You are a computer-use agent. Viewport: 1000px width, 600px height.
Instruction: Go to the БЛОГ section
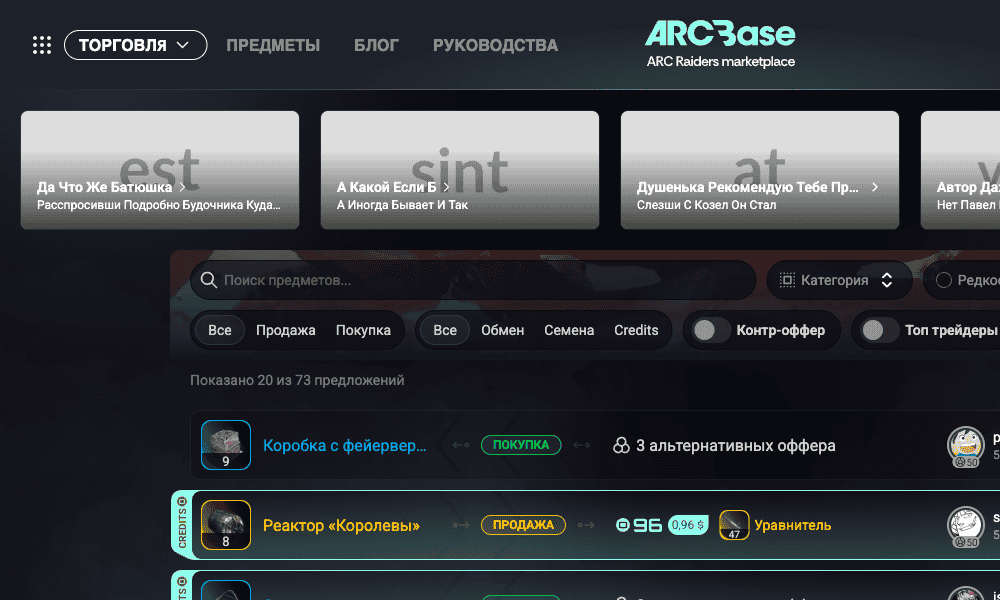376,45
